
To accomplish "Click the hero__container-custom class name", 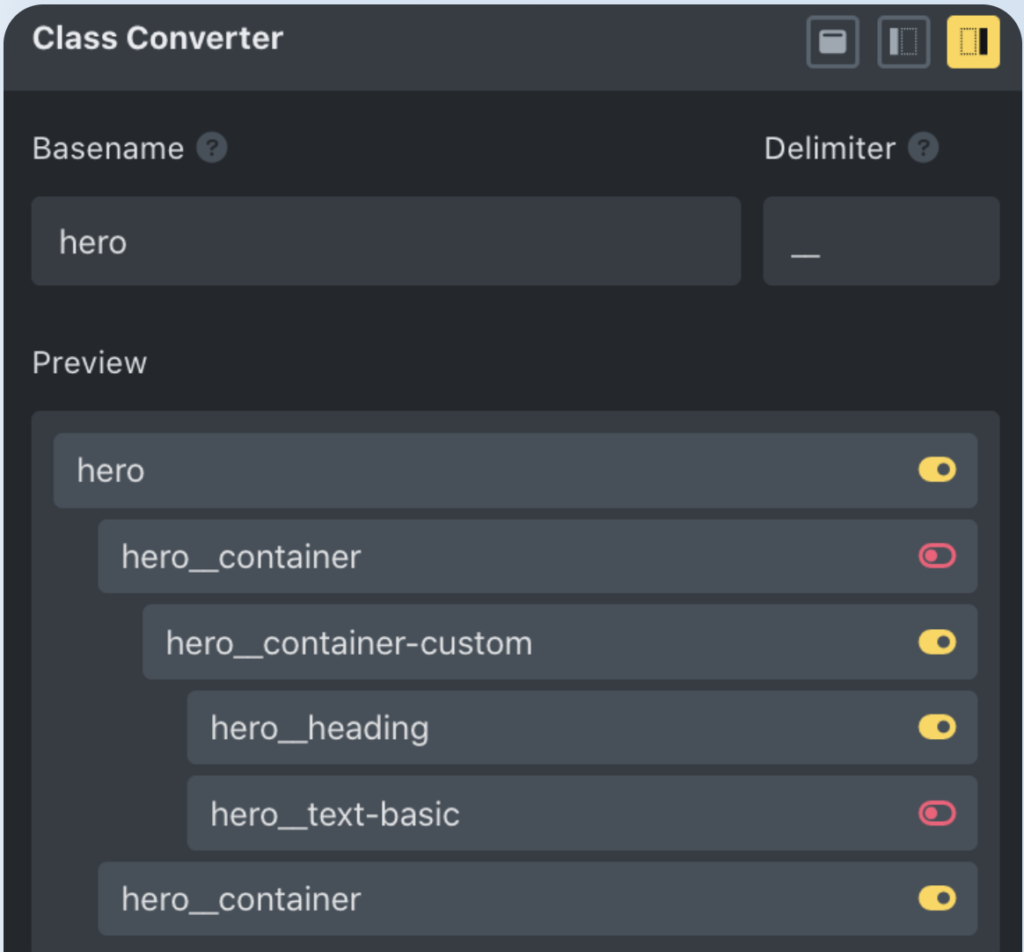I will 349,642.
